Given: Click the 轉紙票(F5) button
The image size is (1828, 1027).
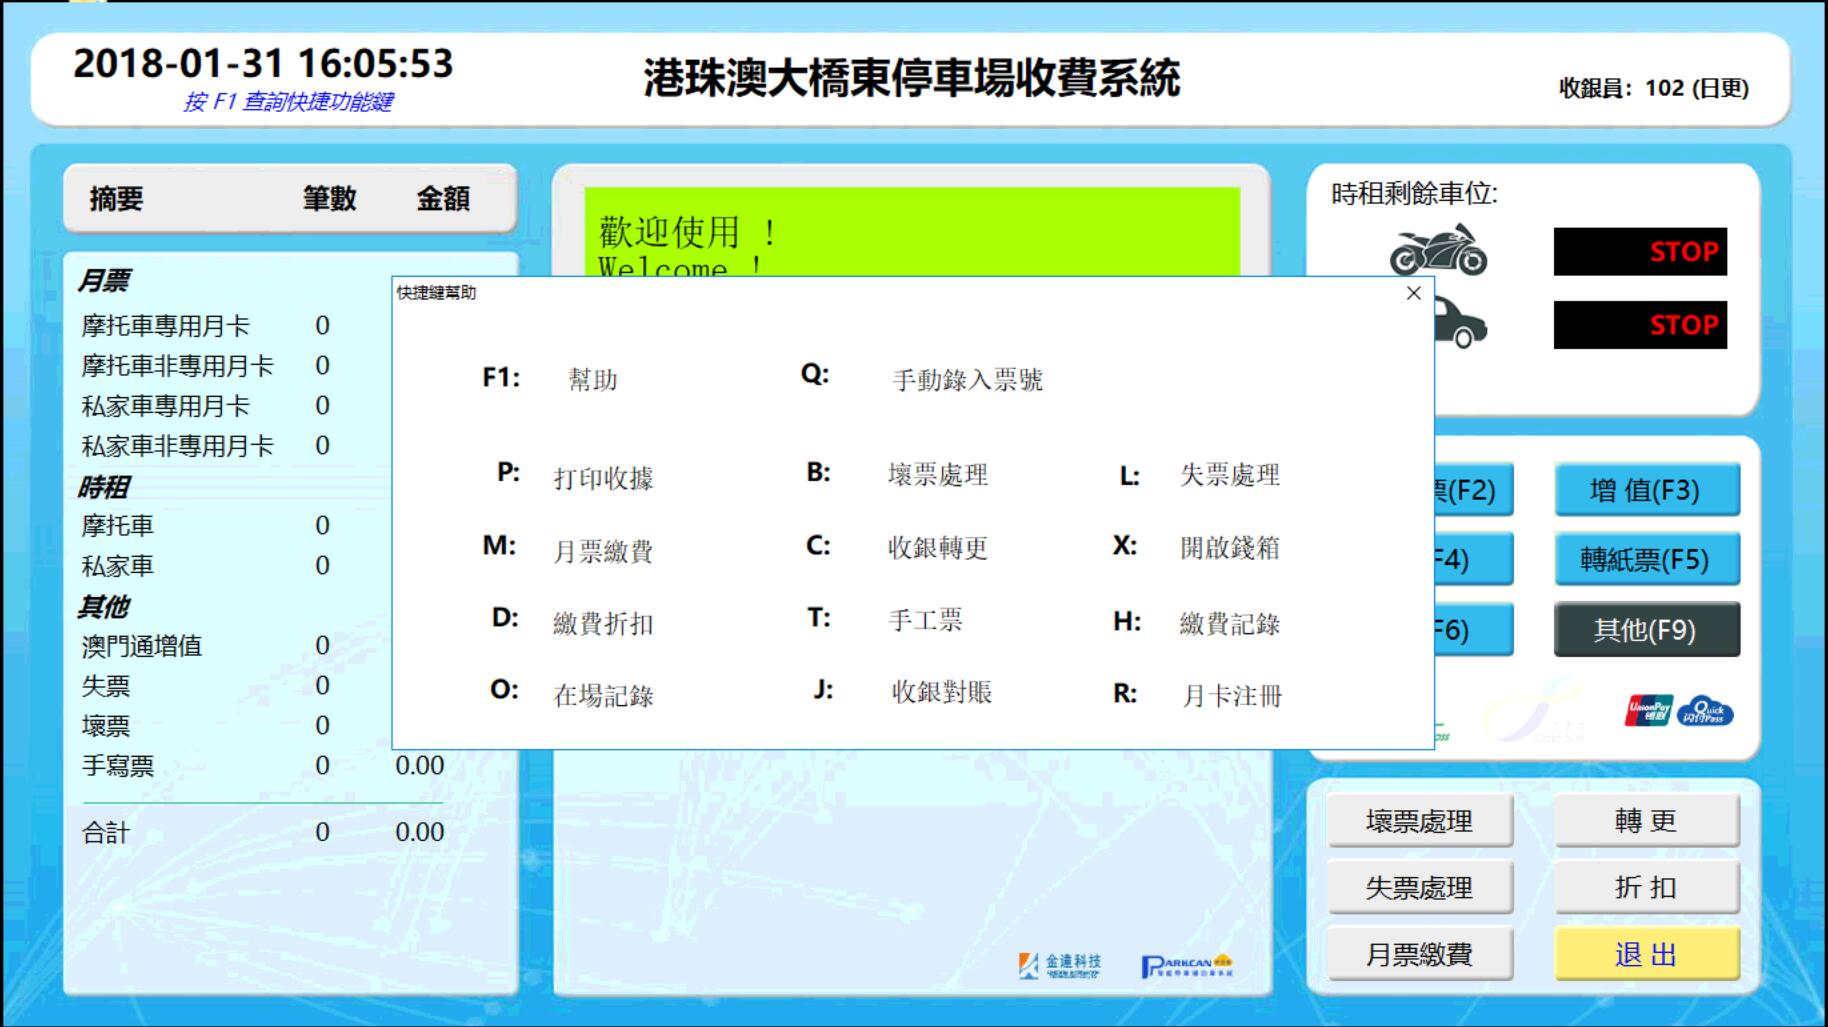Looking at the screenshot, I should point(1645,560).
